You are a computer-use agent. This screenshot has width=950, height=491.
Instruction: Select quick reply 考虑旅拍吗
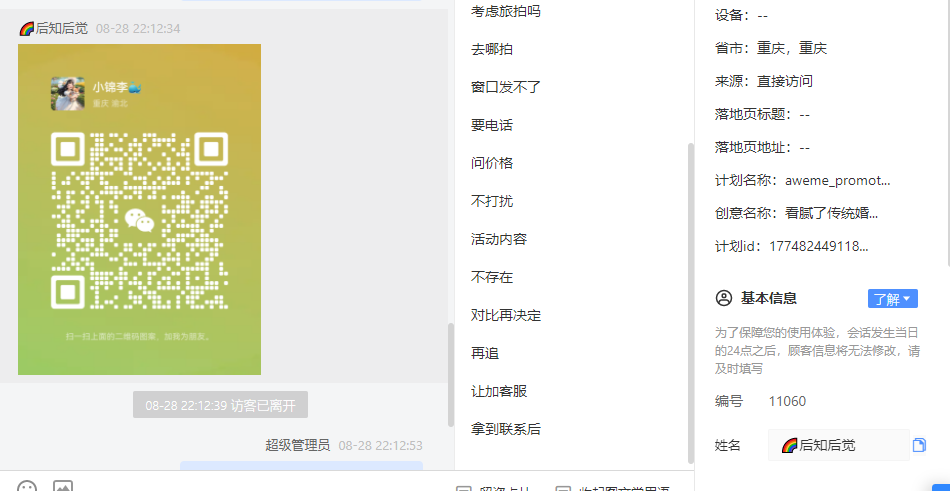click(505, 11)
